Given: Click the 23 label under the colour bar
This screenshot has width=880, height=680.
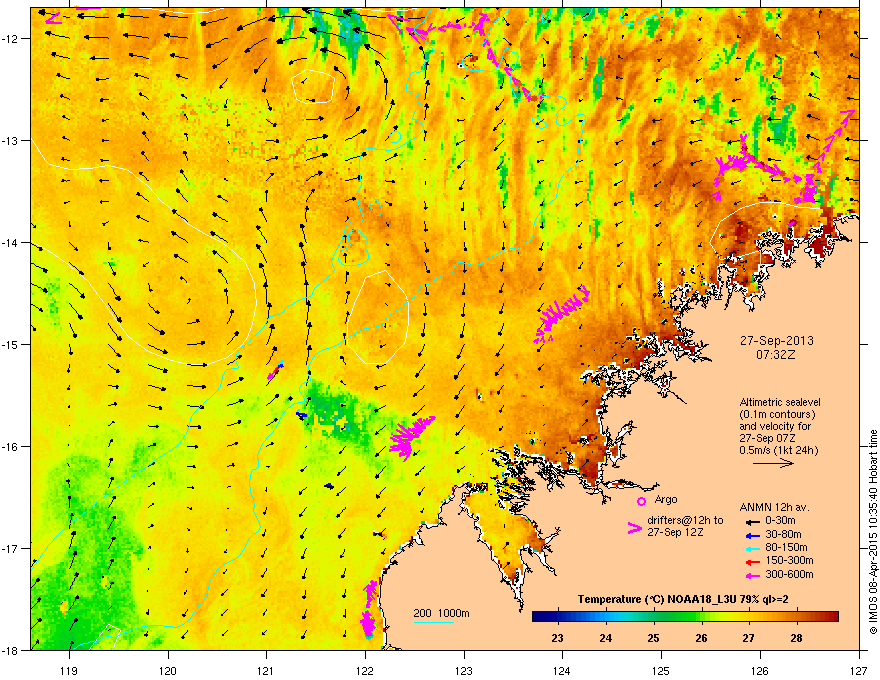Looking at the screenshot, I should [557, 638].
